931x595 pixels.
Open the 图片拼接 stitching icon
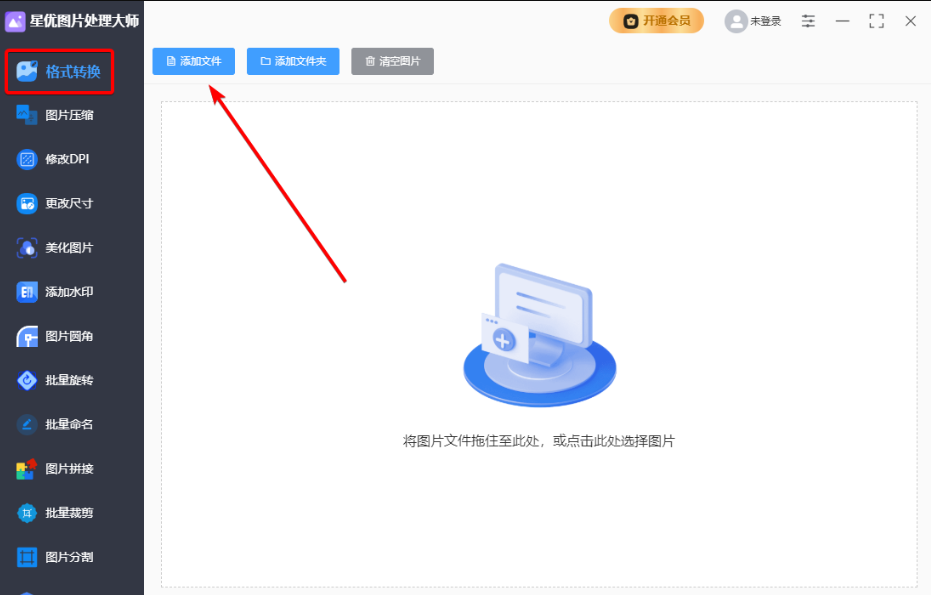pos(27,469)
